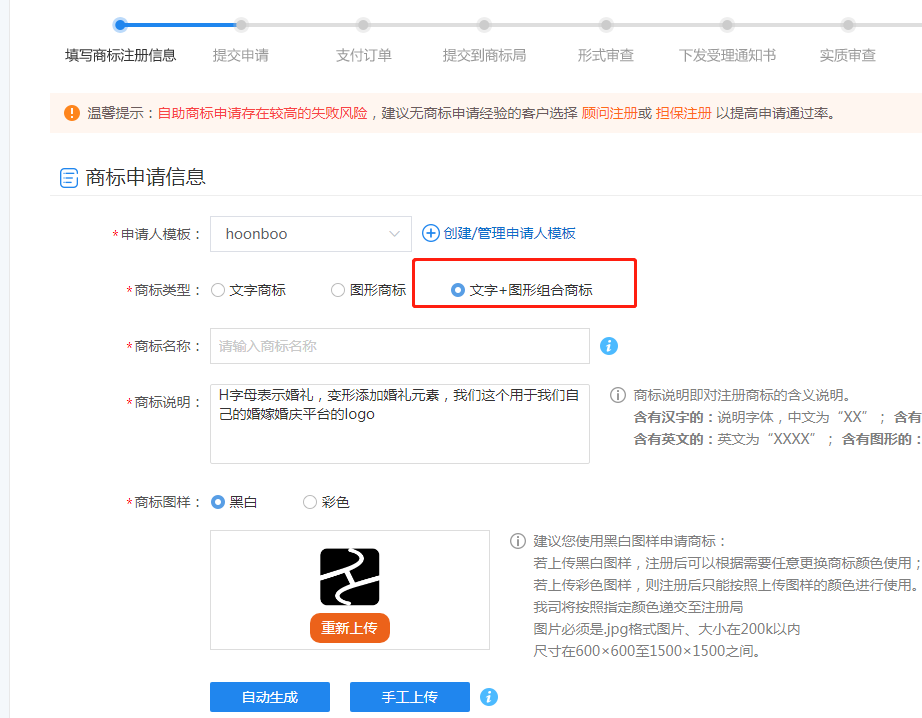This screenshot has width=922, height=718.
Task: Click the progress dot above 支付订单
Action: click(x=363, y=25)
